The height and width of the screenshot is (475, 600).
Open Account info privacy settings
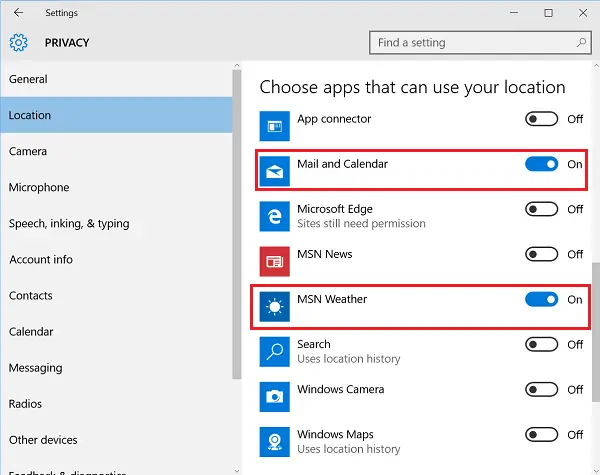[41, 259]
